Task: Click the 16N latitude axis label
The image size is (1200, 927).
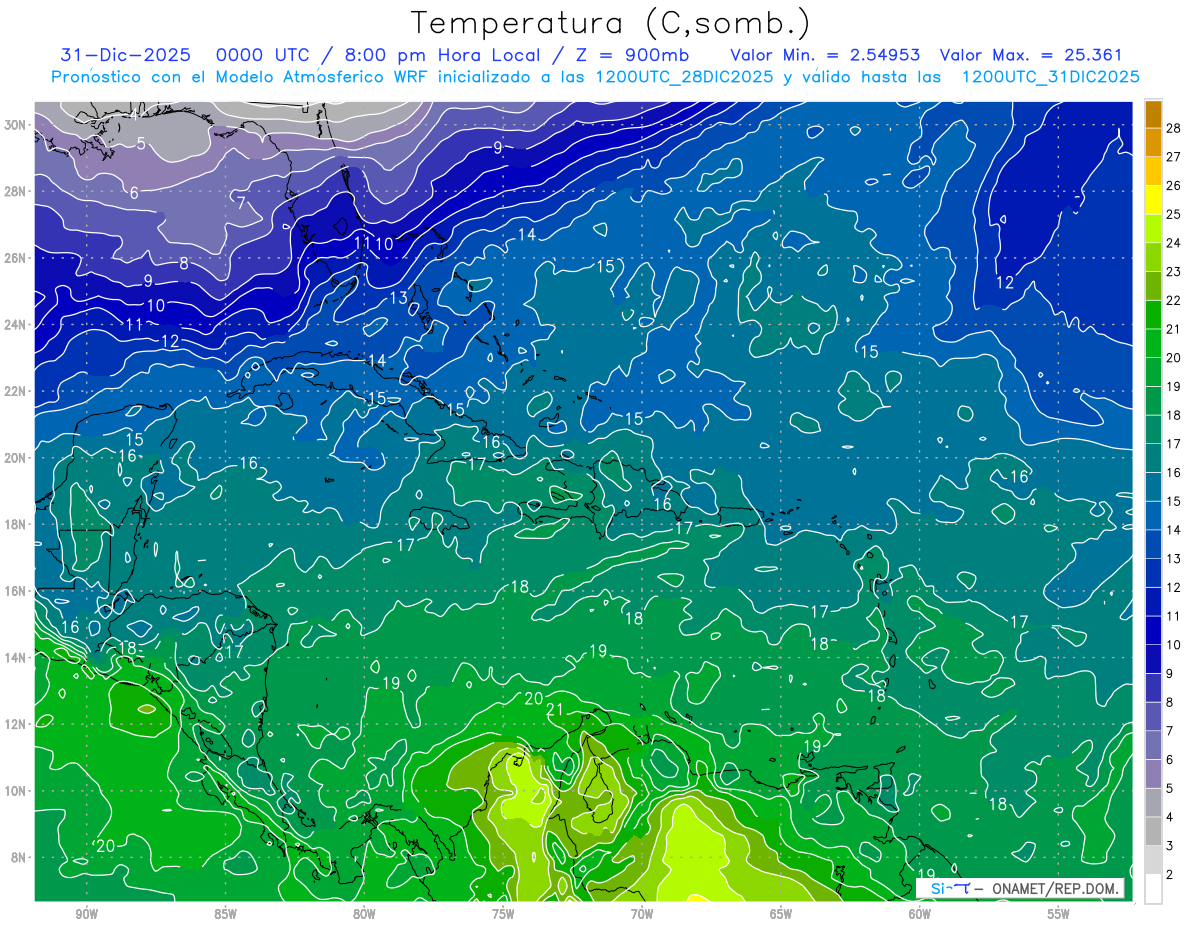Action: point(16,591)
